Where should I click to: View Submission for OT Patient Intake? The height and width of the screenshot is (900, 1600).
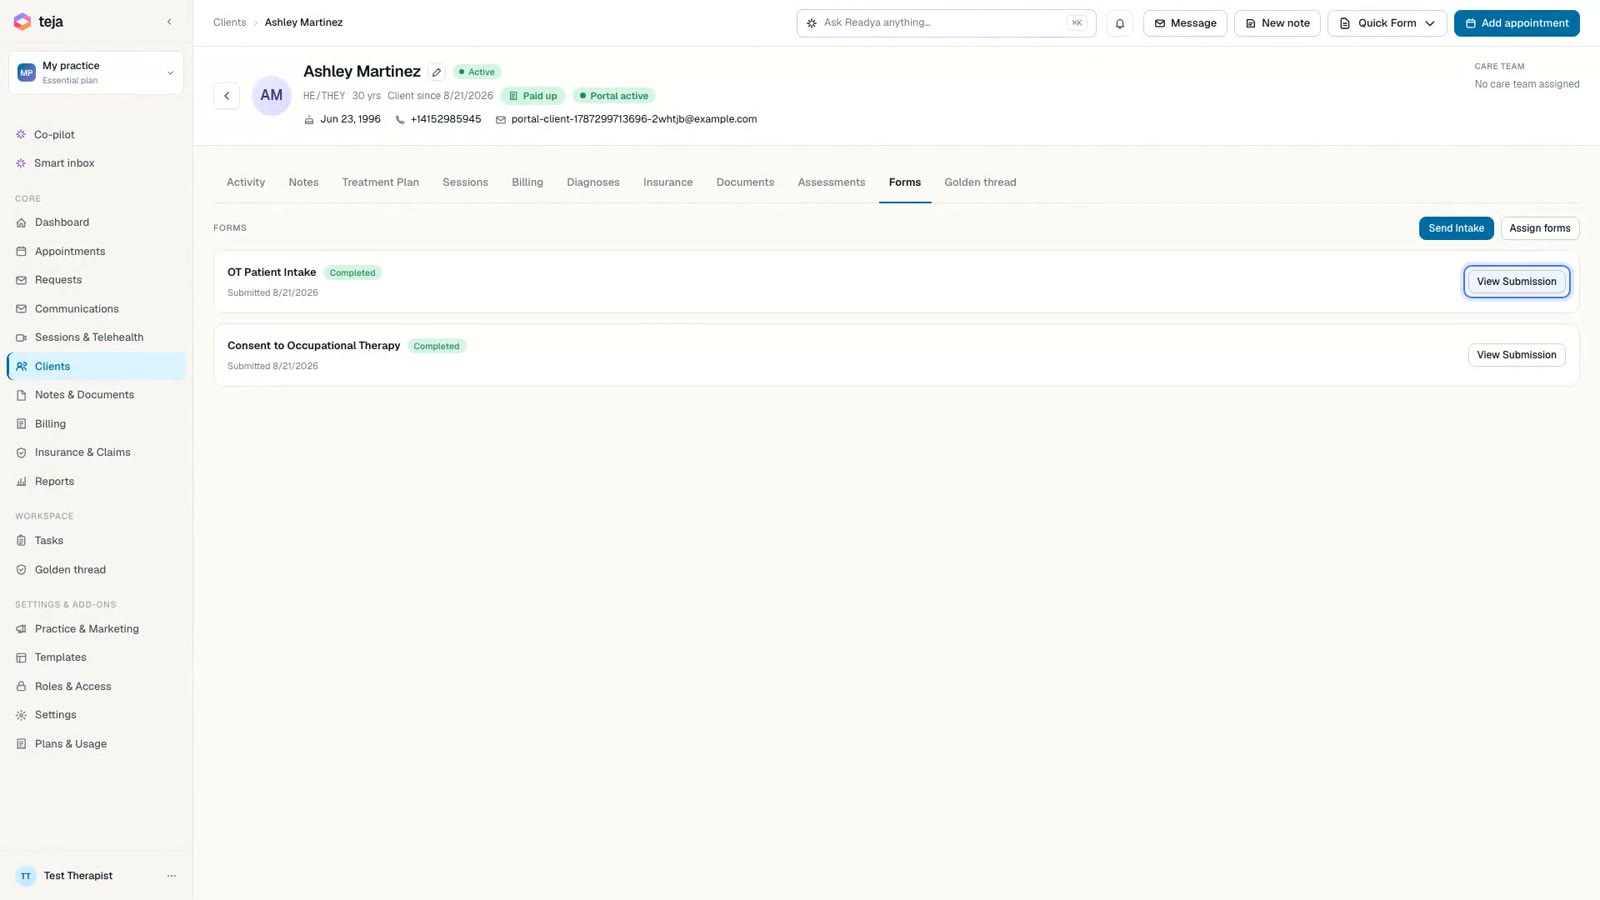(x=1517, y=282)
